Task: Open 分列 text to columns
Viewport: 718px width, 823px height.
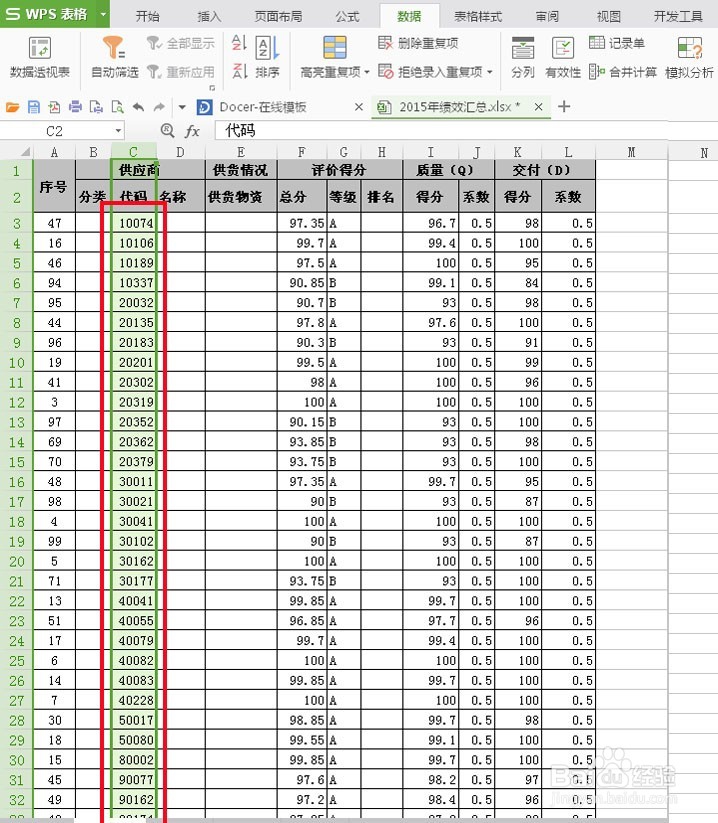Action: pyautogui.click(x=522, y=57)
